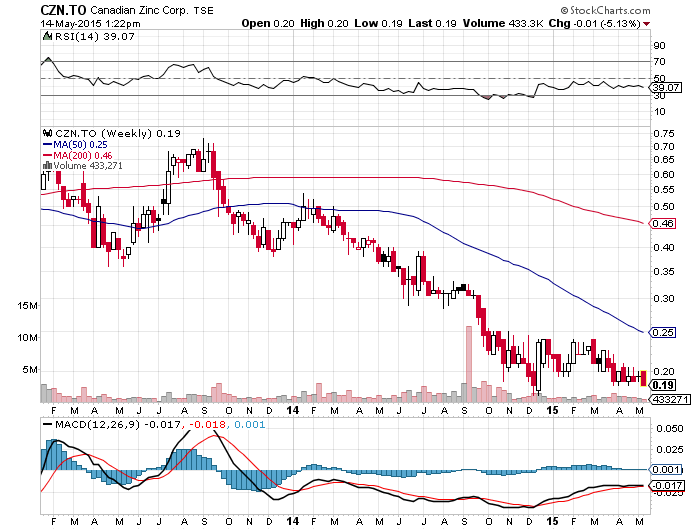The width and height of the screenshot is (700, 530).
Task: Click the red down arrow beside Chg
Action: 645,22
